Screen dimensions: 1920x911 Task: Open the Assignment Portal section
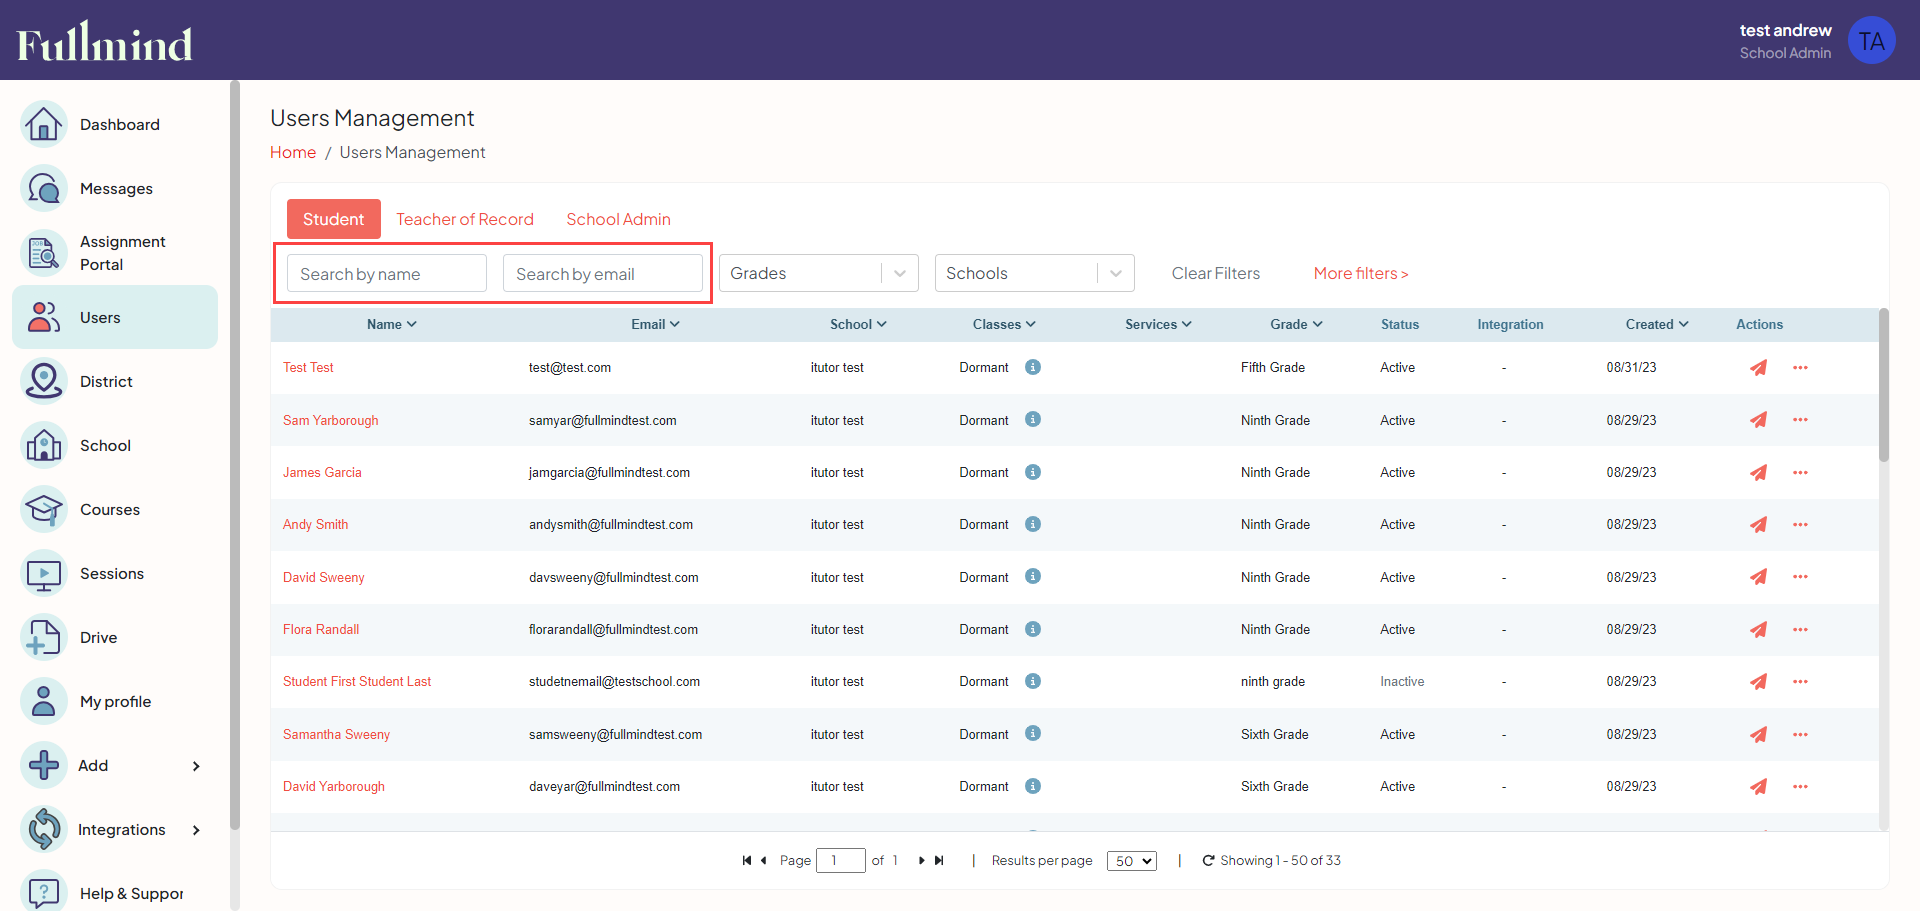click(x=44, y=252)
